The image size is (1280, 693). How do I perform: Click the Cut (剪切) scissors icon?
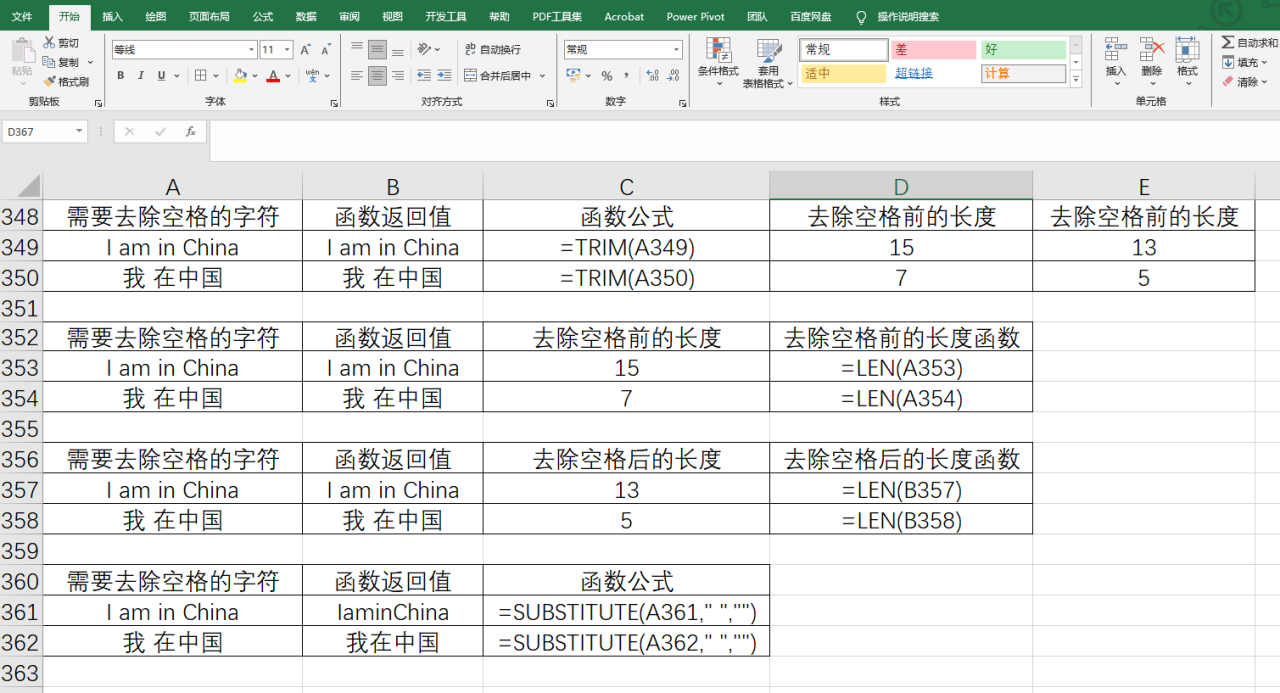click(x=49, y=43)
